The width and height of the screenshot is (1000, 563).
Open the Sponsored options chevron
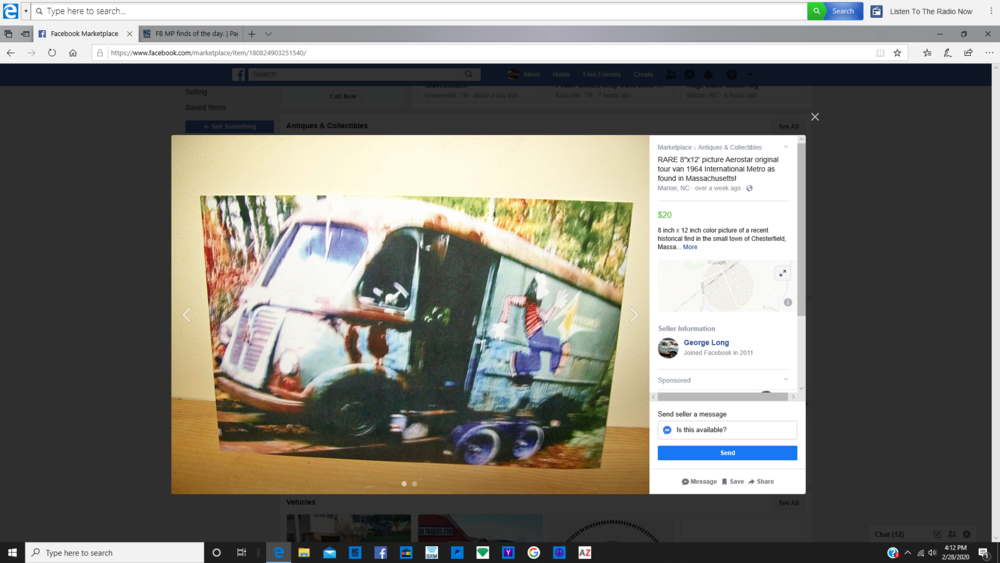pyautogui.click(x=786, y=380)
